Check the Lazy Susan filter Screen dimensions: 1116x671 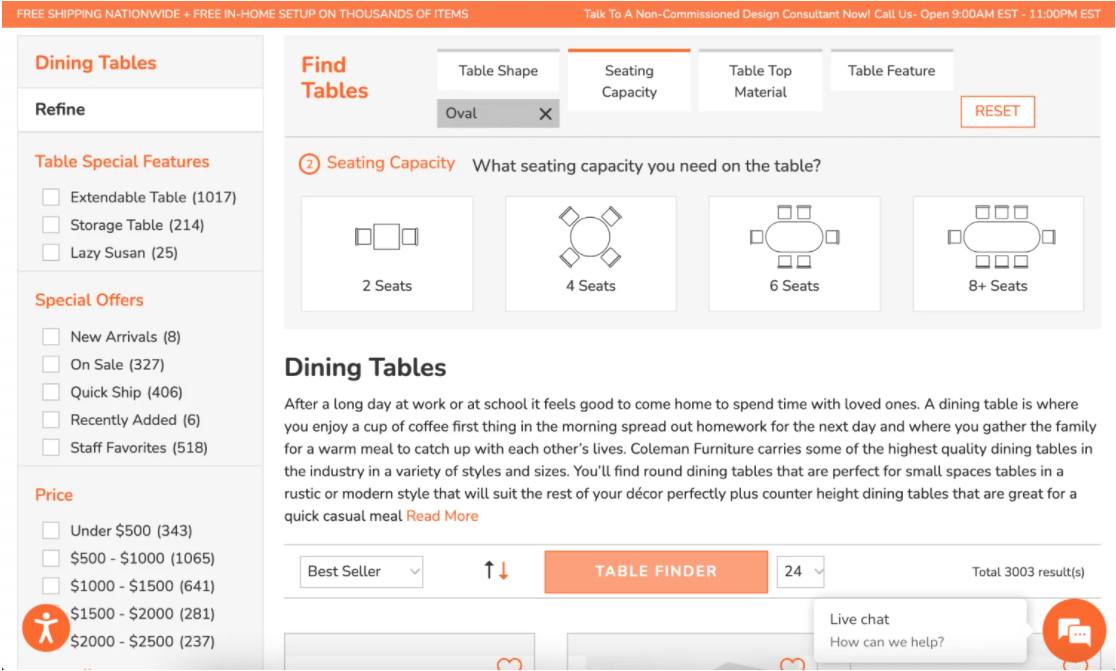click(x=51, y=253)
